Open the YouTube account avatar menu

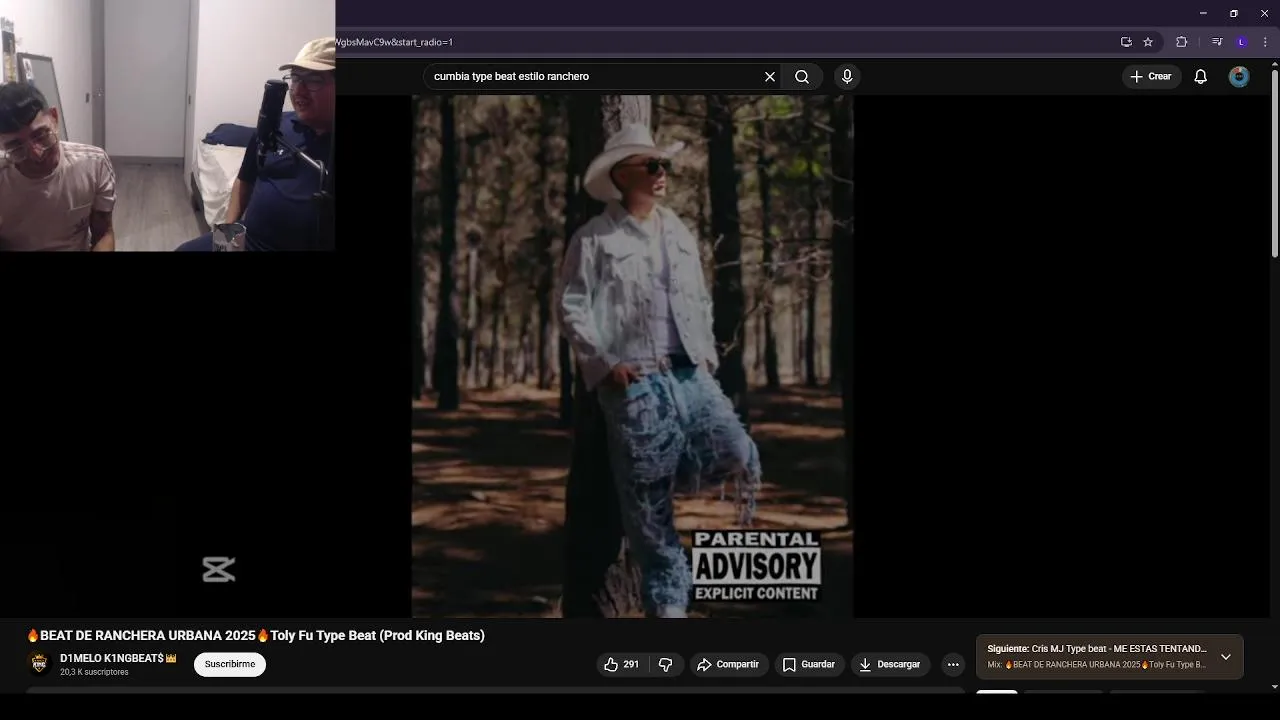[1239, 77]
